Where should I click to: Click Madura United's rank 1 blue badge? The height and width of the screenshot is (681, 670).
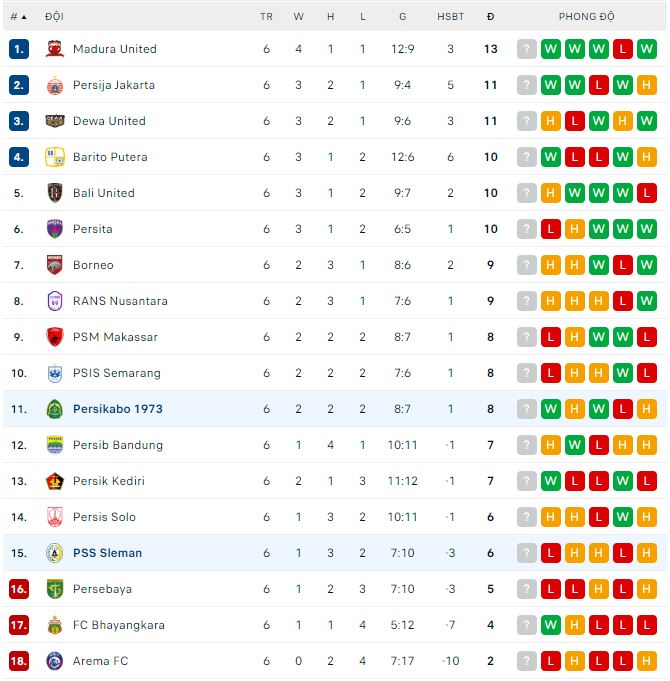[19, 49]
